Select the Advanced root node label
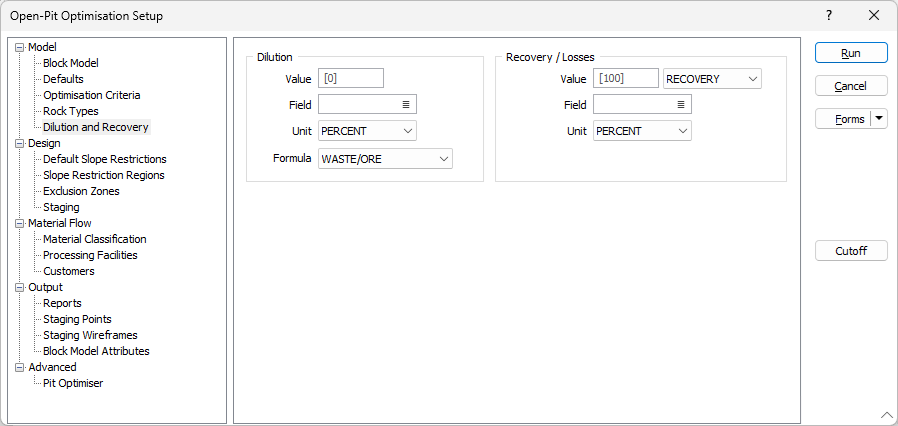 pyautogui.click(x=52, y=367)
